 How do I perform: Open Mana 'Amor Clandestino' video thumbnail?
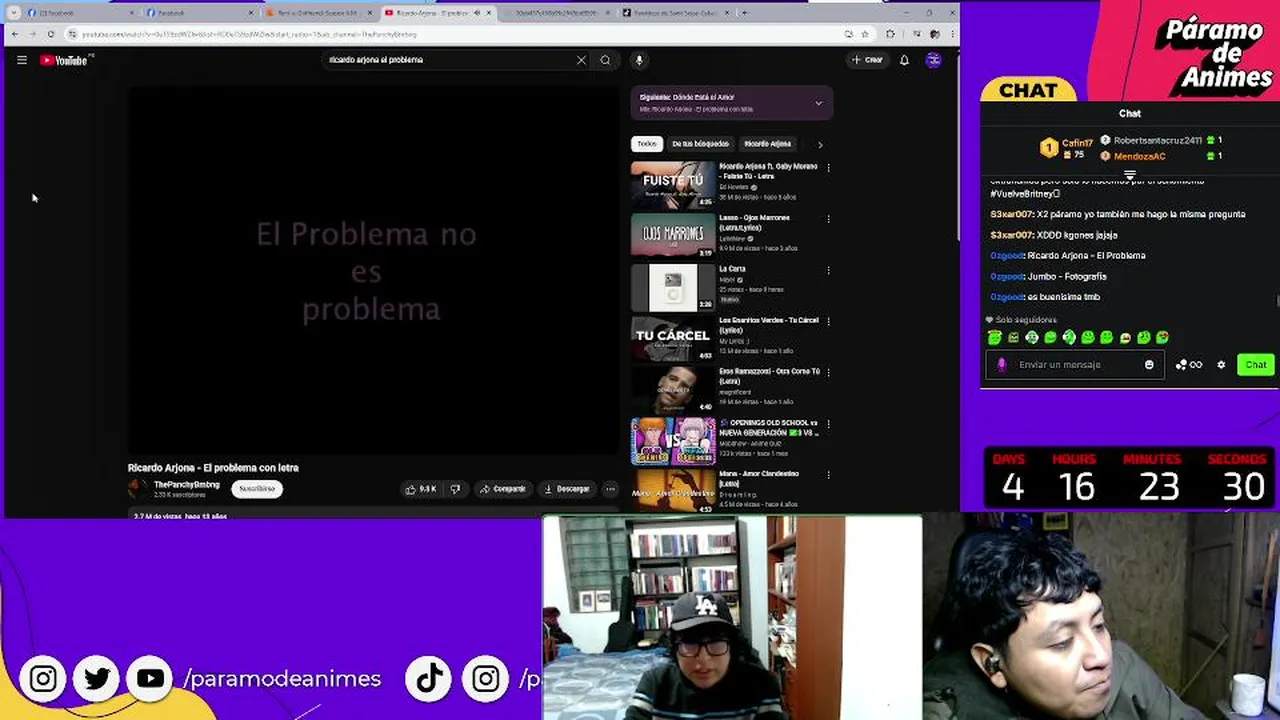coord(673,491)
